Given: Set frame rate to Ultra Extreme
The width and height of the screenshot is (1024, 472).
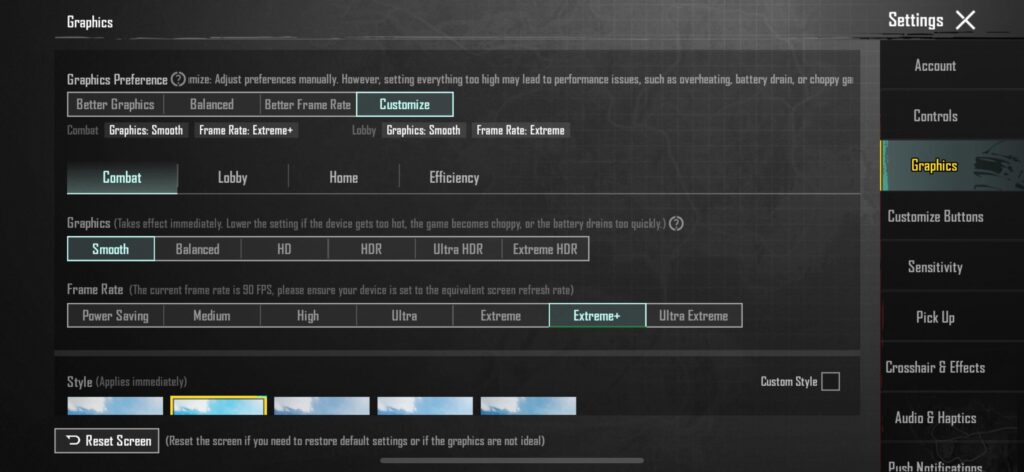Looking at the screenshot, I should point(694,315).
